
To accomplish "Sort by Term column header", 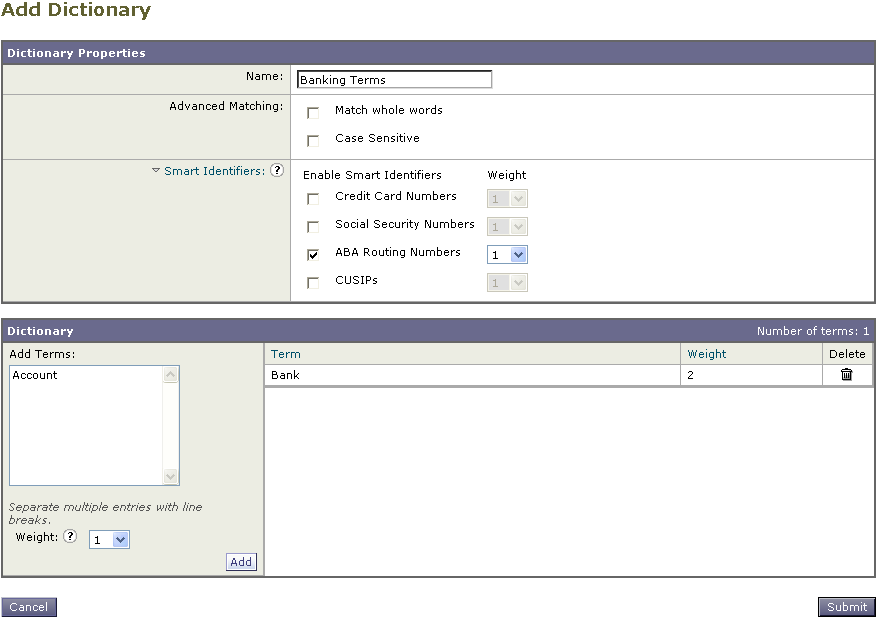I will pyautogui.click(x=286, y=354).
